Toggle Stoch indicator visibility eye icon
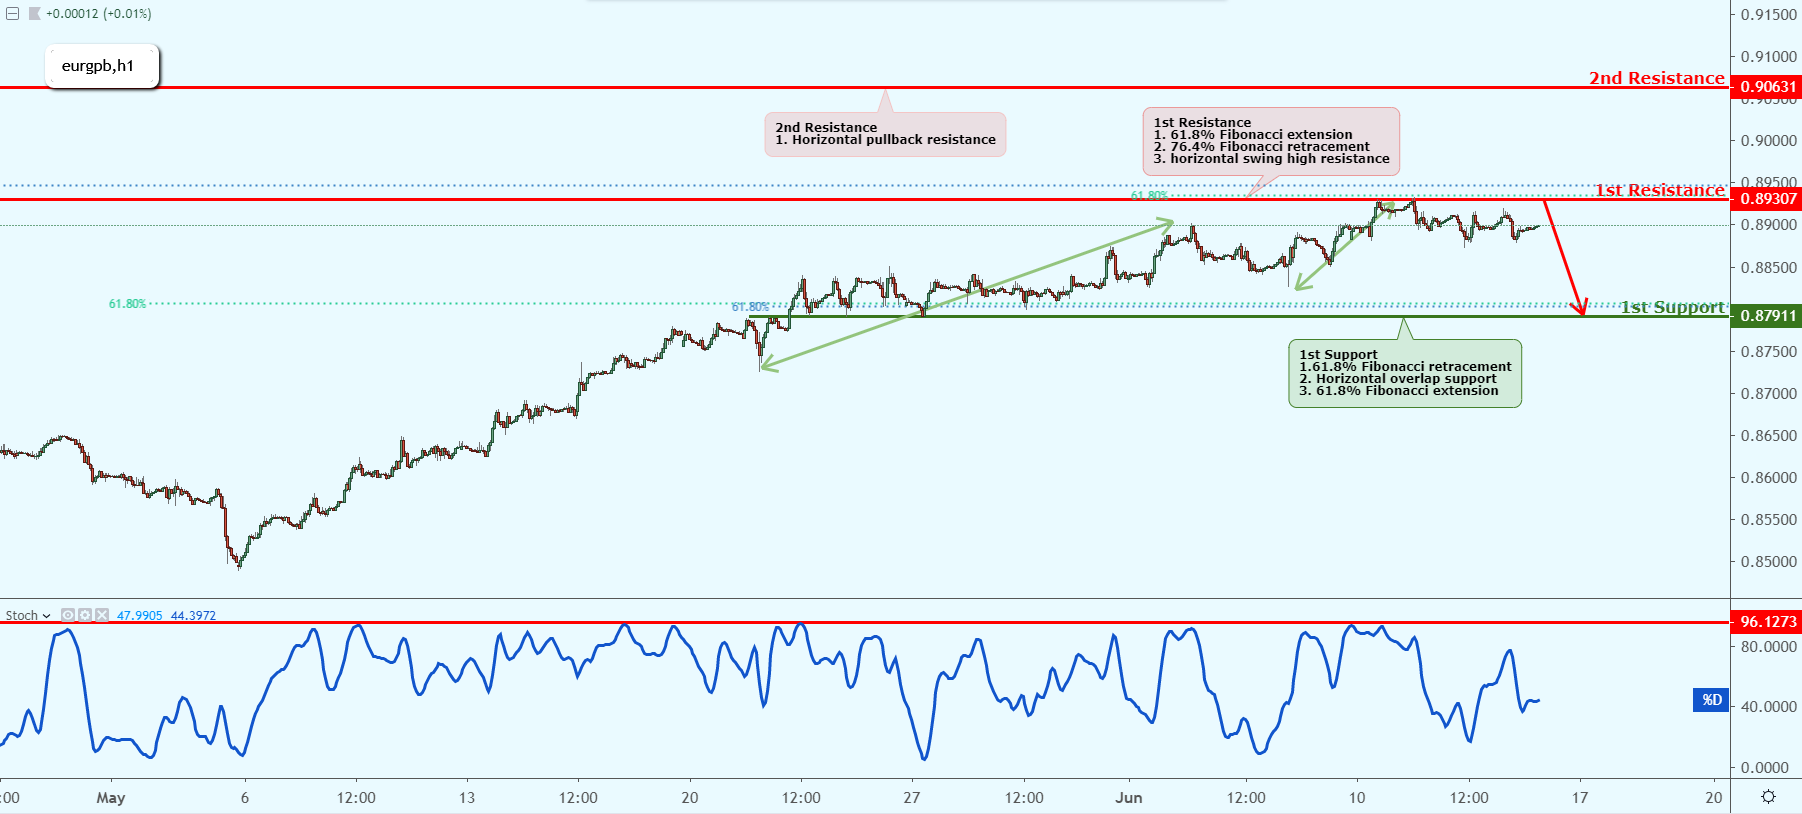 point(68,615)
